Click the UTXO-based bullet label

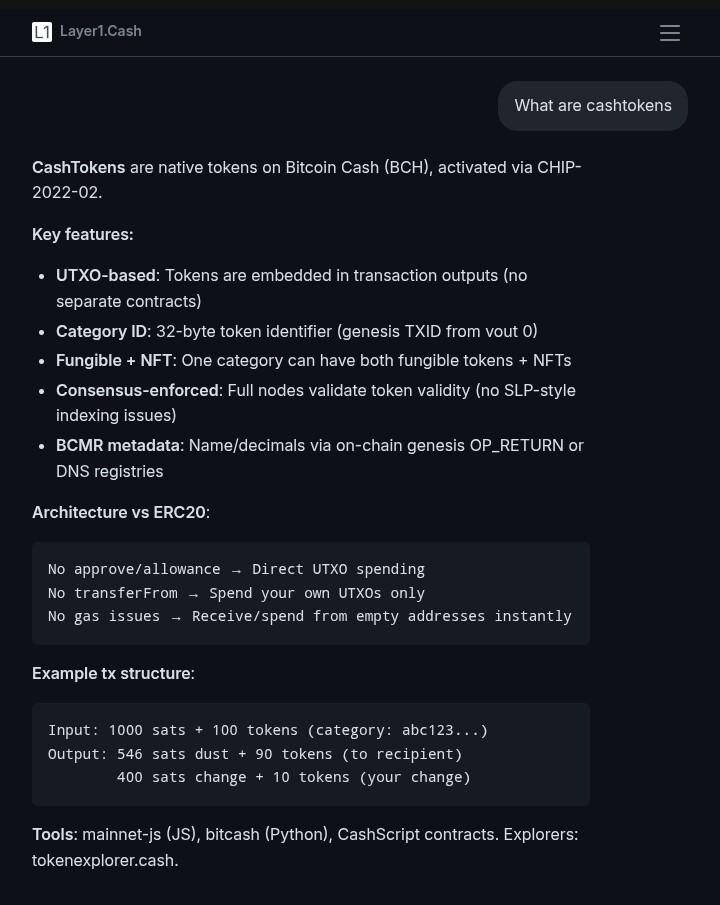[x=106, y=275]
